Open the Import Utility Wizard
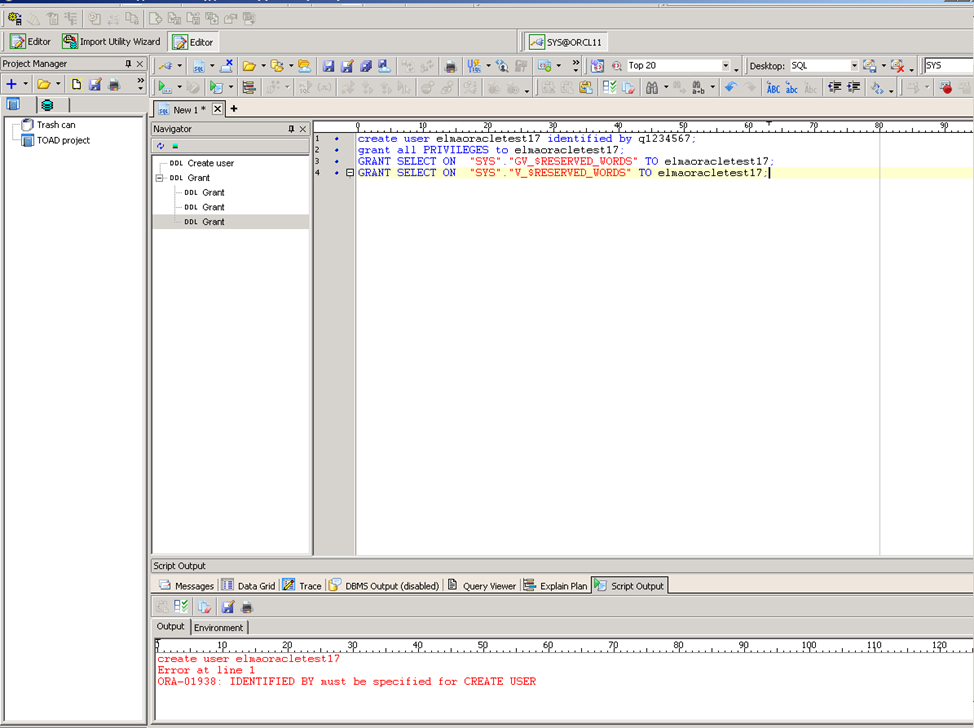Screen dimensions: 974x728 (x=111, y=42)
